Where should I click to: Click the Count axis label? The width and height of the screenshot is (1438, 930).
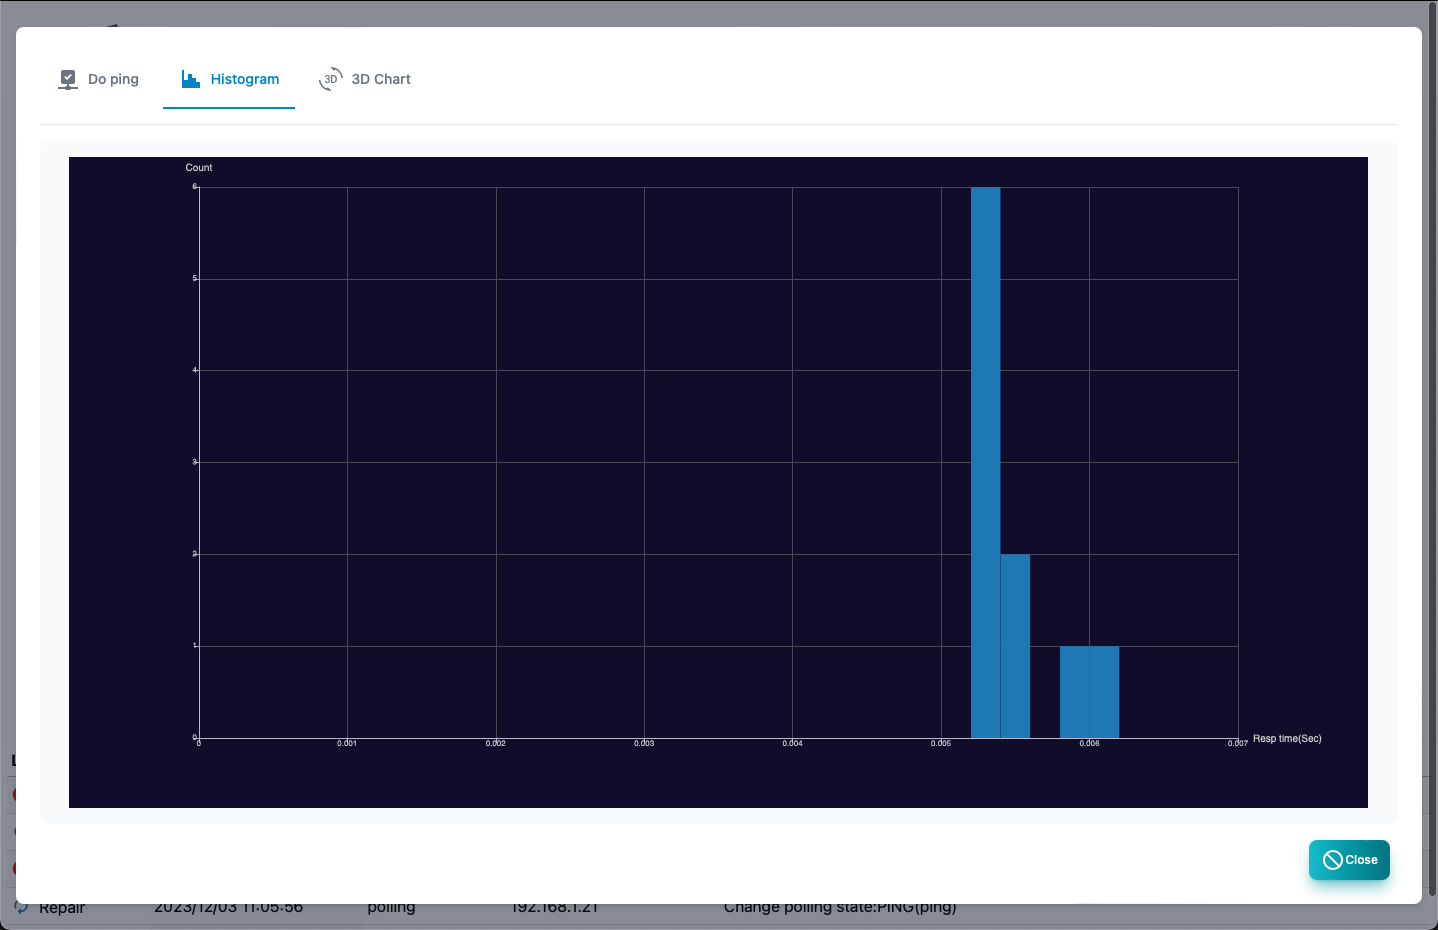pos(199,167)
